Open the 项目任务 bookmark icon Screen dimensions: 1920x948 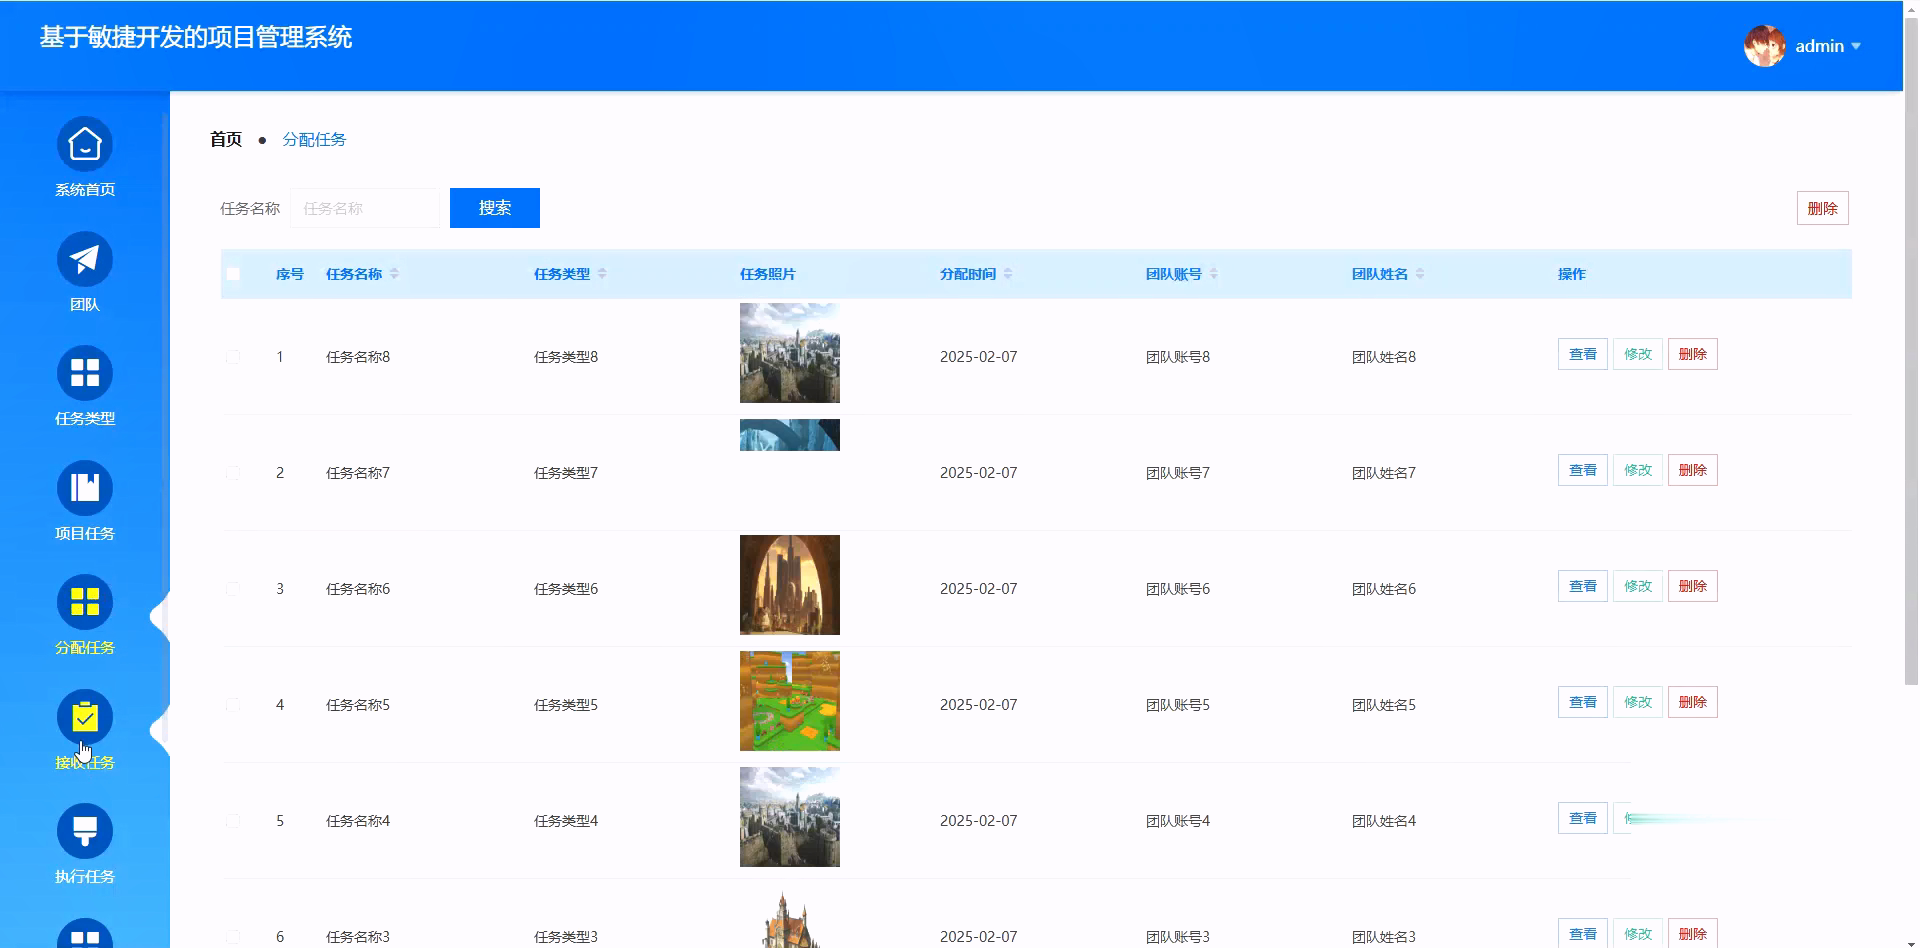click(85, 489)
